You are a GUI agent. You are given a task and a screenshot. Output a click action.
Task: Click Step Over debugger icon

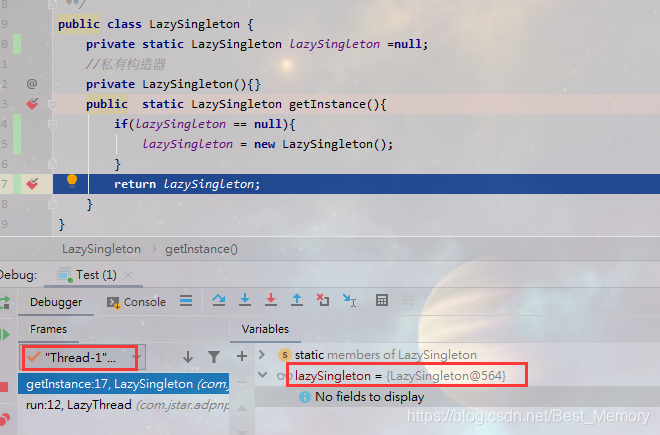pos(218,300)
